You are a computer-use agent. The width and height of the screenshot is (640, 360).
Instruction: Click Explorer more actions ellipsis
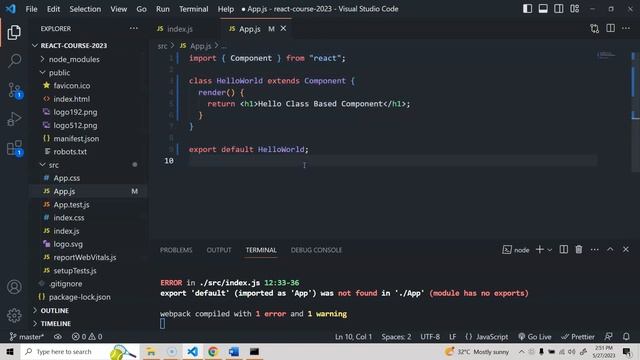pos(133,29)
